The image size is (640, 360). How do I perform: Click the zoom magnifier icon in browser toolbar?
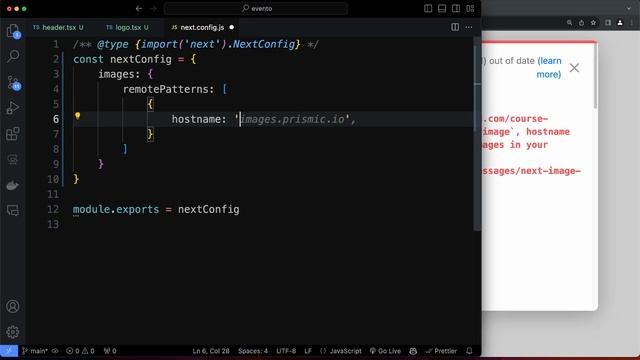pos(569,23)
